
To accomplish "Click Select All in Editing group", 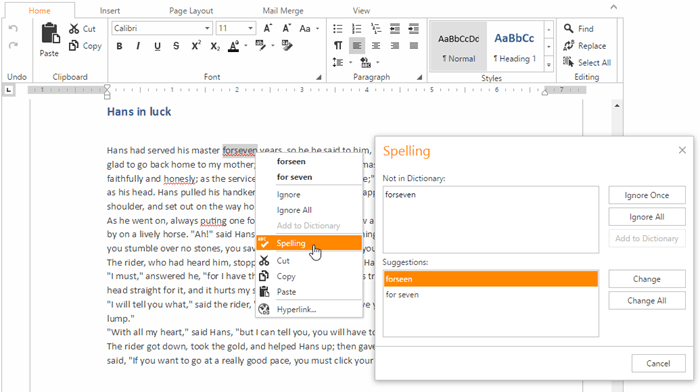I will pyautogui.click(x=587, y=62).
